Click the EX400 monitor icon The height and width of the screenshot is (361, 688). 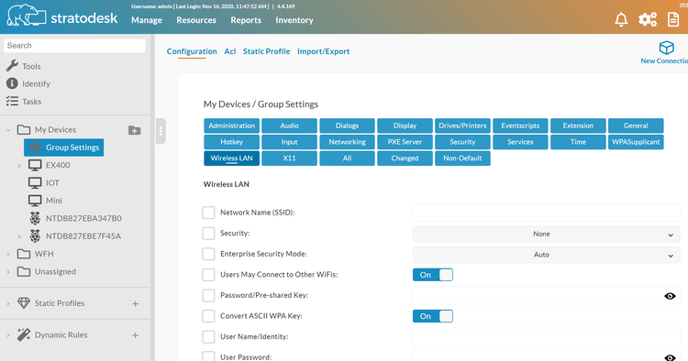point(35,165)
